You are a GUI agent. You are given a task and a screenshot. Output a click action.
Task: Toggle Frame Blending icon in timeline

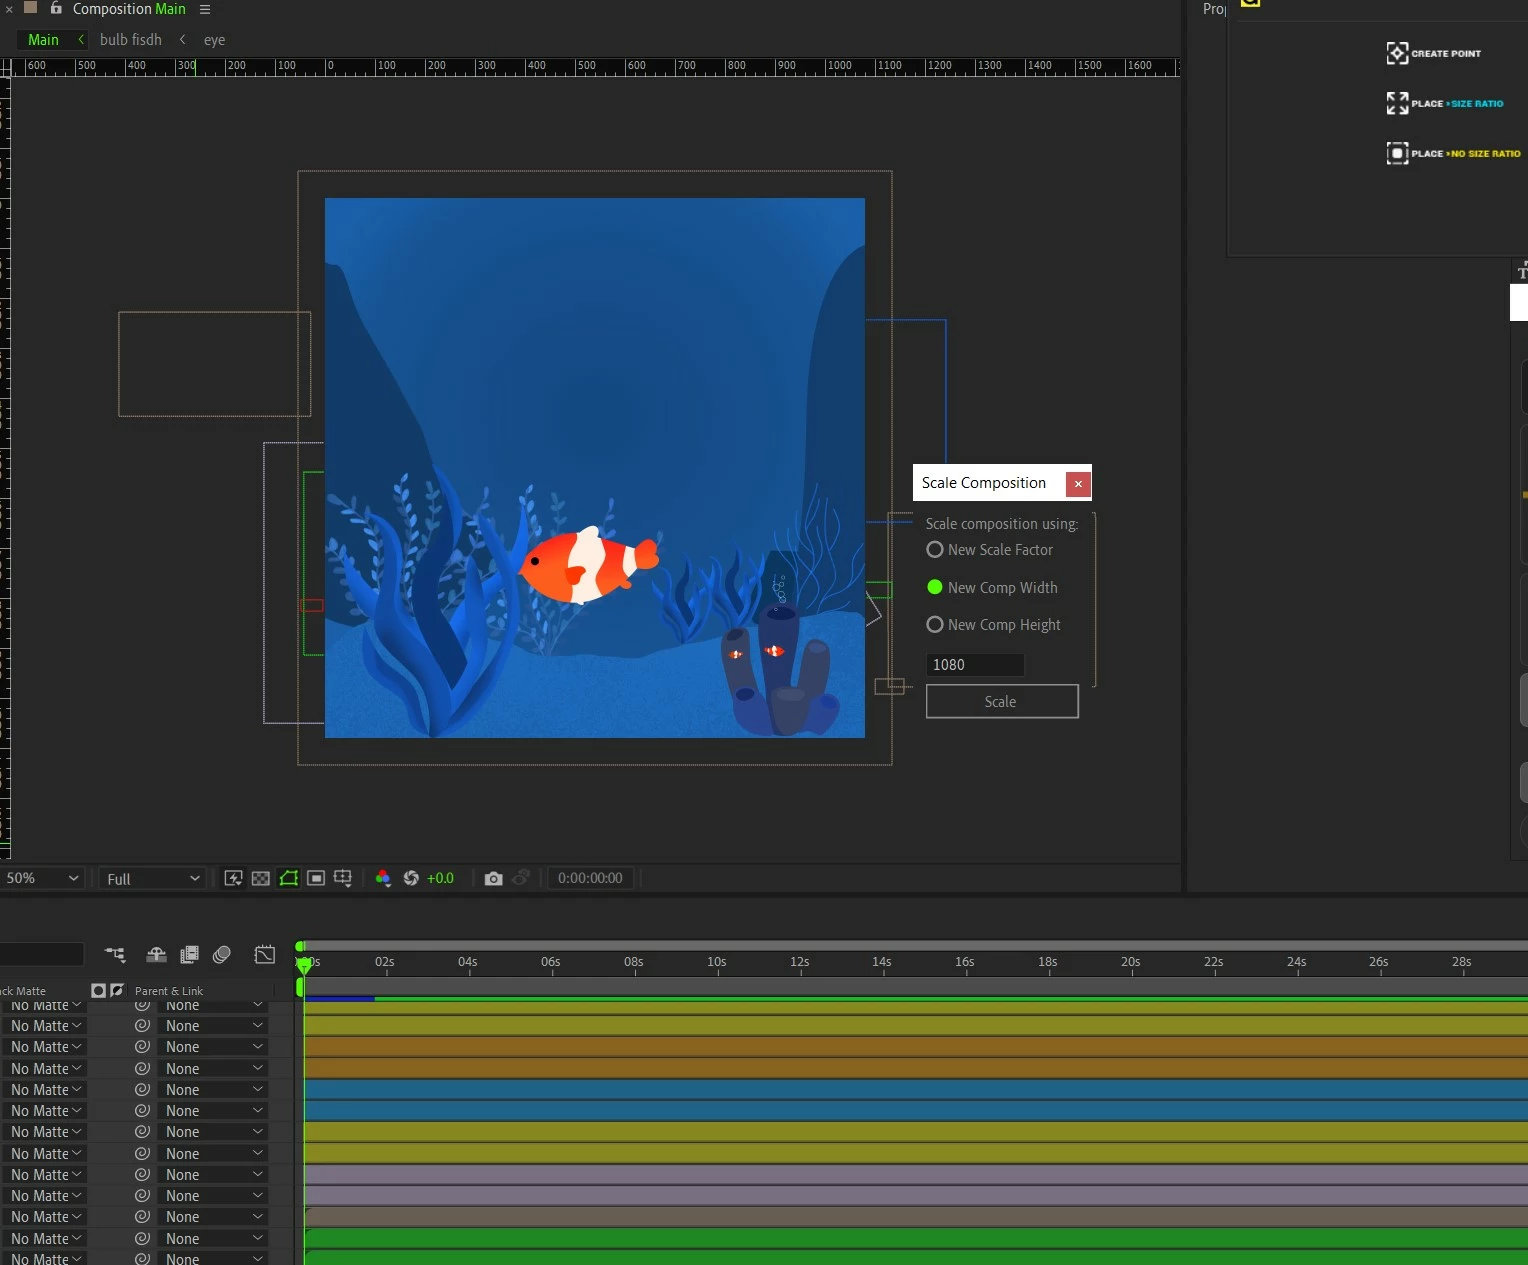pos(189,955)
